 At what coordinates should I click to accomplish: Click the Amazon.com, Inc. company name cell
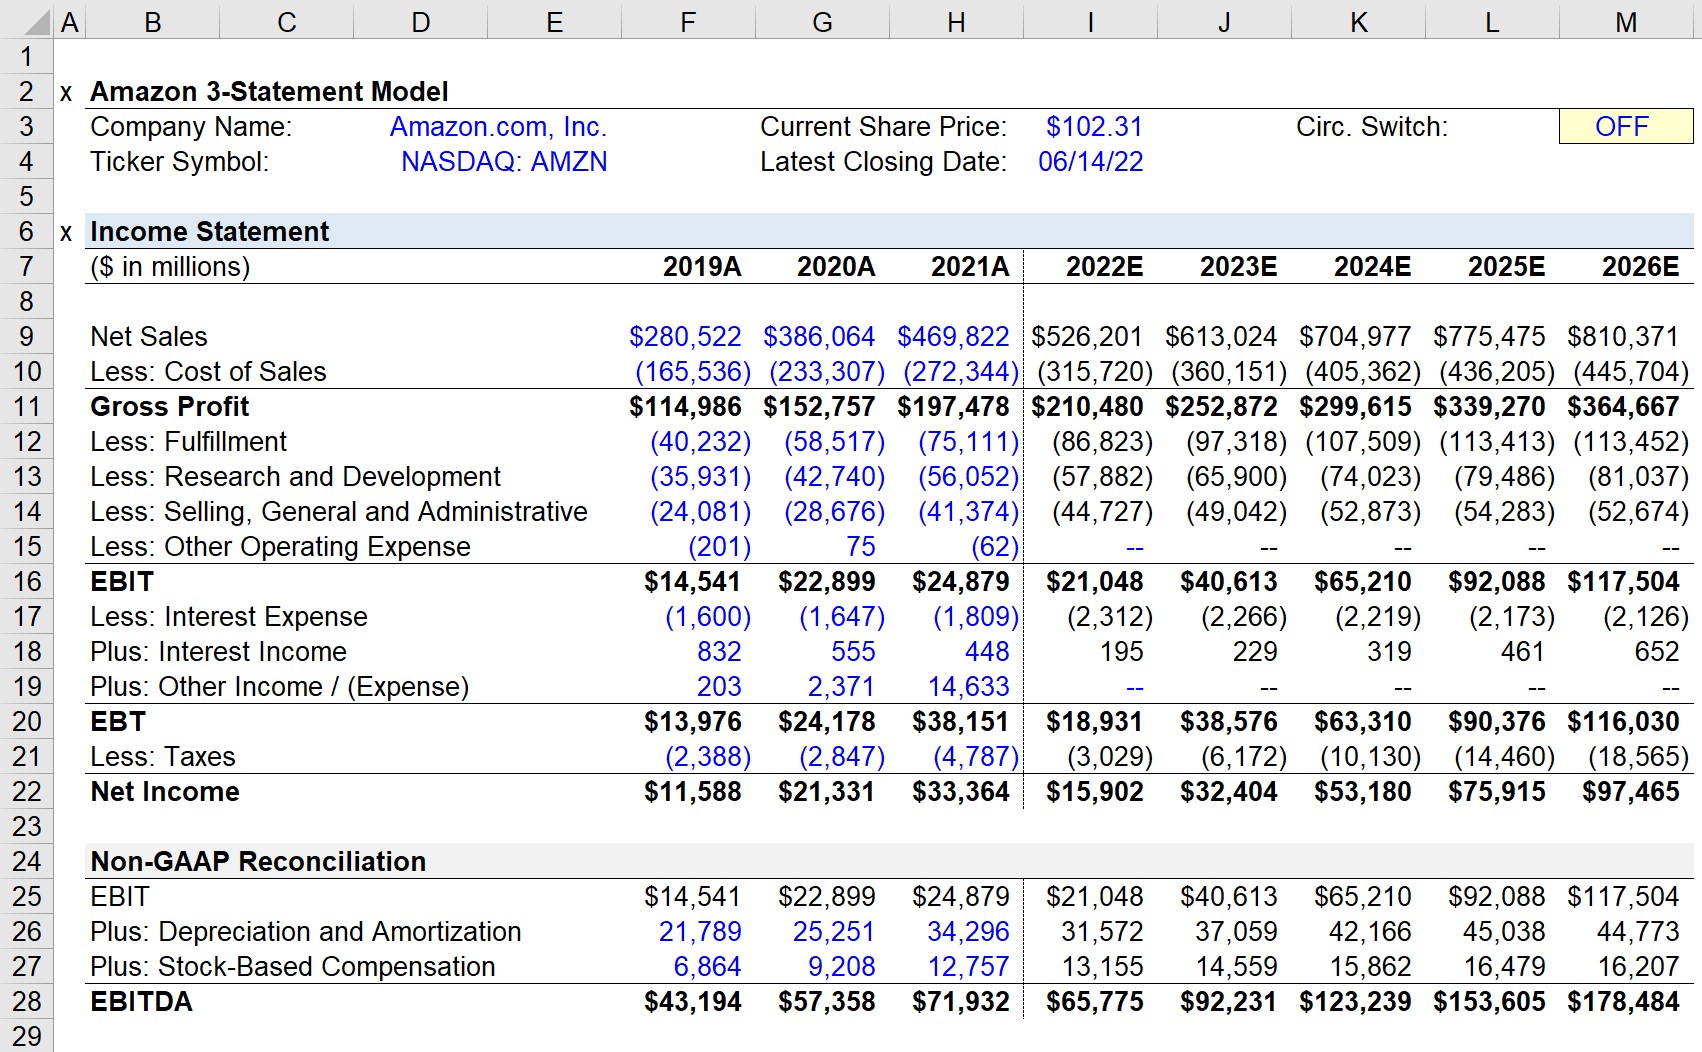tap(498, 127)
